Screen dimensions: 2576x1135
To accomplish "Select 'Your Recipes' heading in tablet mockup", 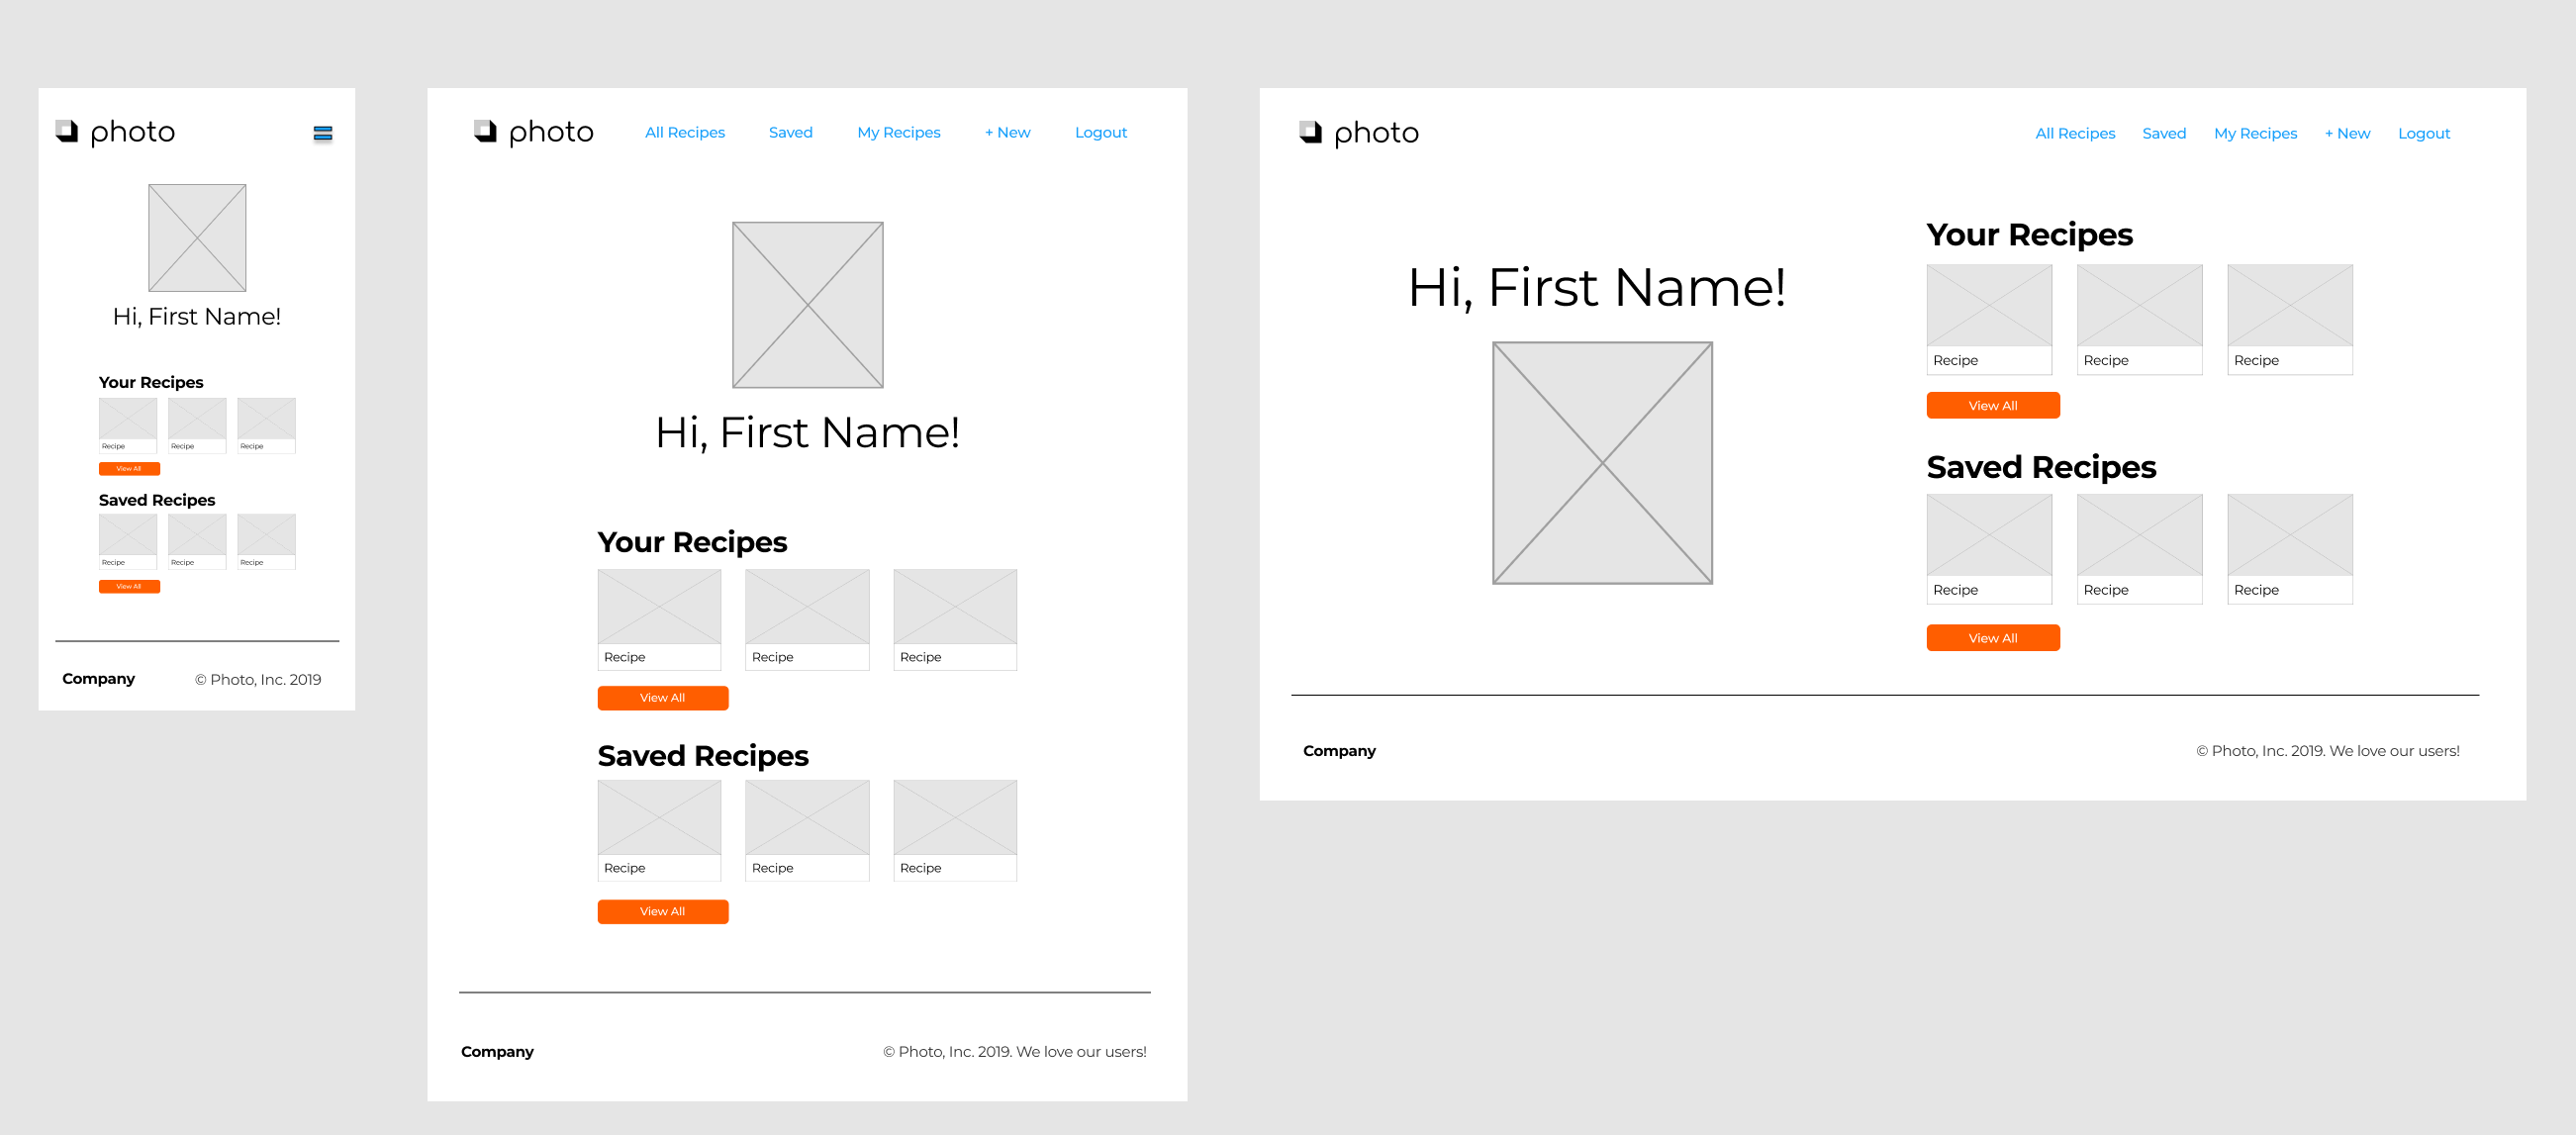I will click(x=692, y=542).
